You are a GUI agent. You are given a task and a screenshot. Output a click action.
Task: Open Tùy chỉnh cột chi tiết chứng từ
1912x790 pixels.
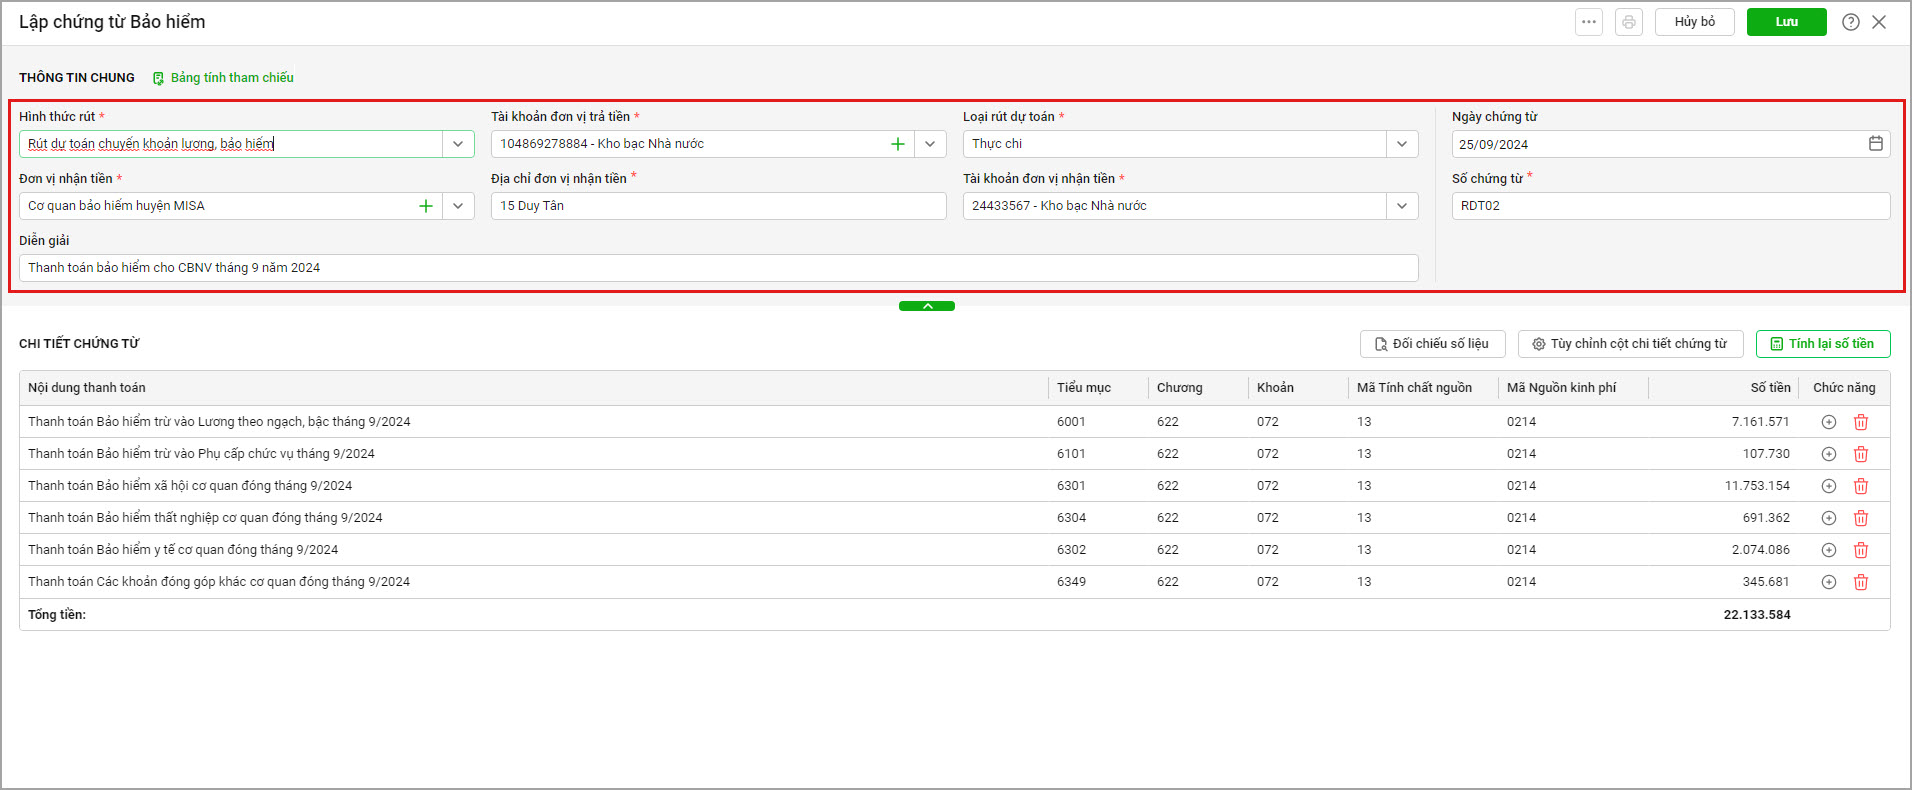coord(1630,344)
